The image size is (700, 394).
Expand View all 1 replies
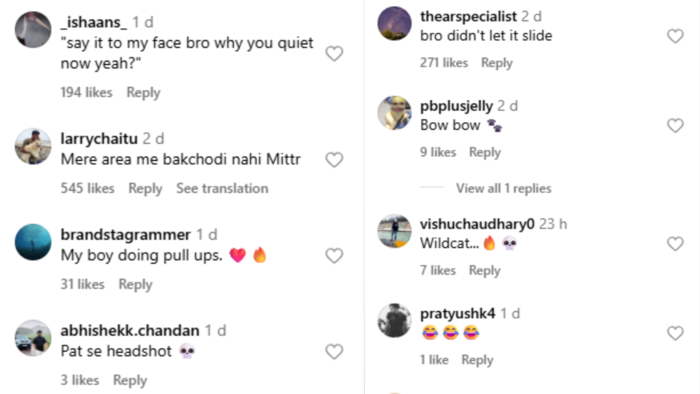pos(504,188)
